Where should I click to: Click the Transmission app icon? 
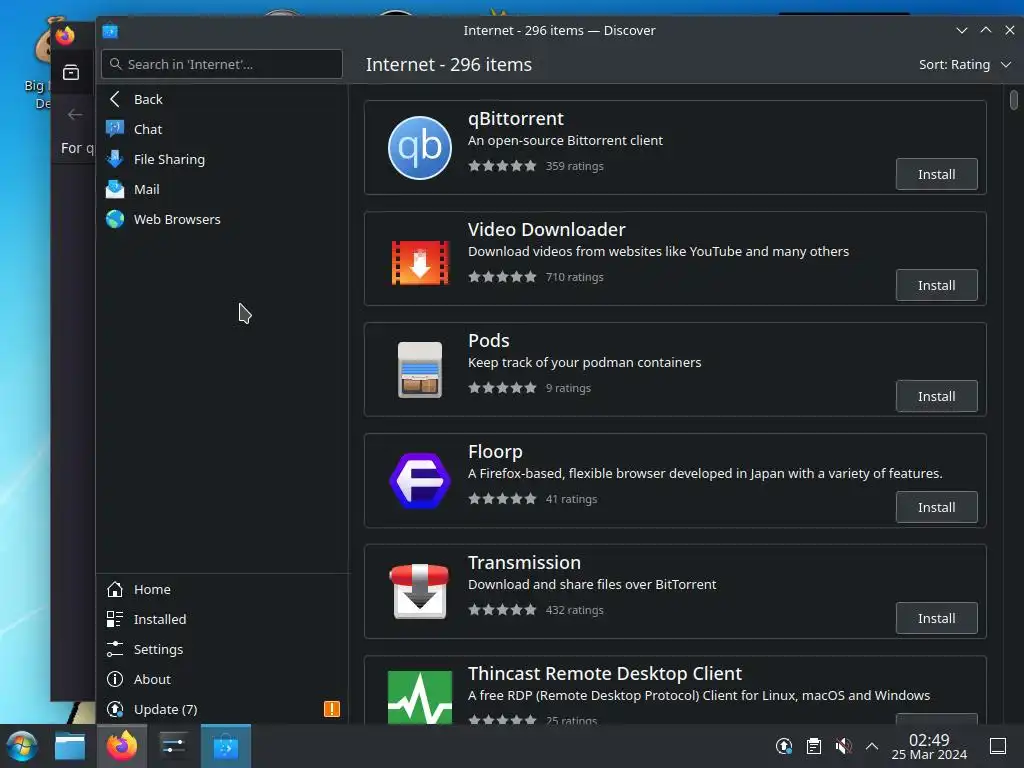pyautogui.click(x=419, y=592)
